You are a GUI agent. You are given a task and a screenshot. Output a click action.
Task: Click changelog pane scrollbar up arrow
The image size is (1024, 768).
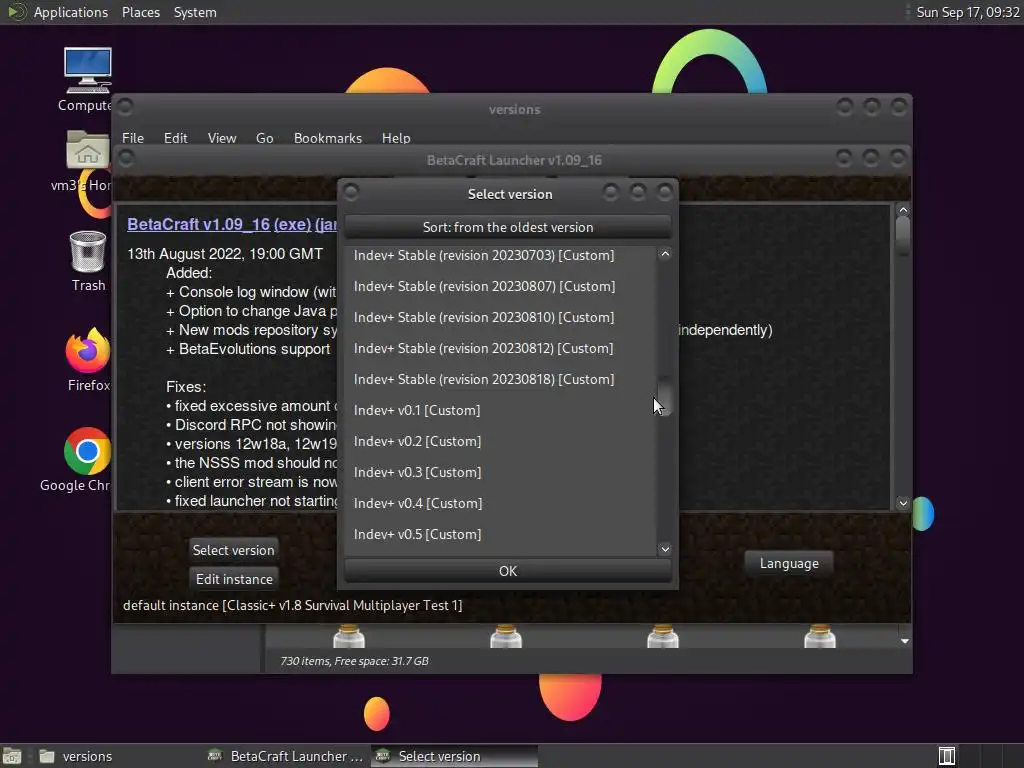903,210
